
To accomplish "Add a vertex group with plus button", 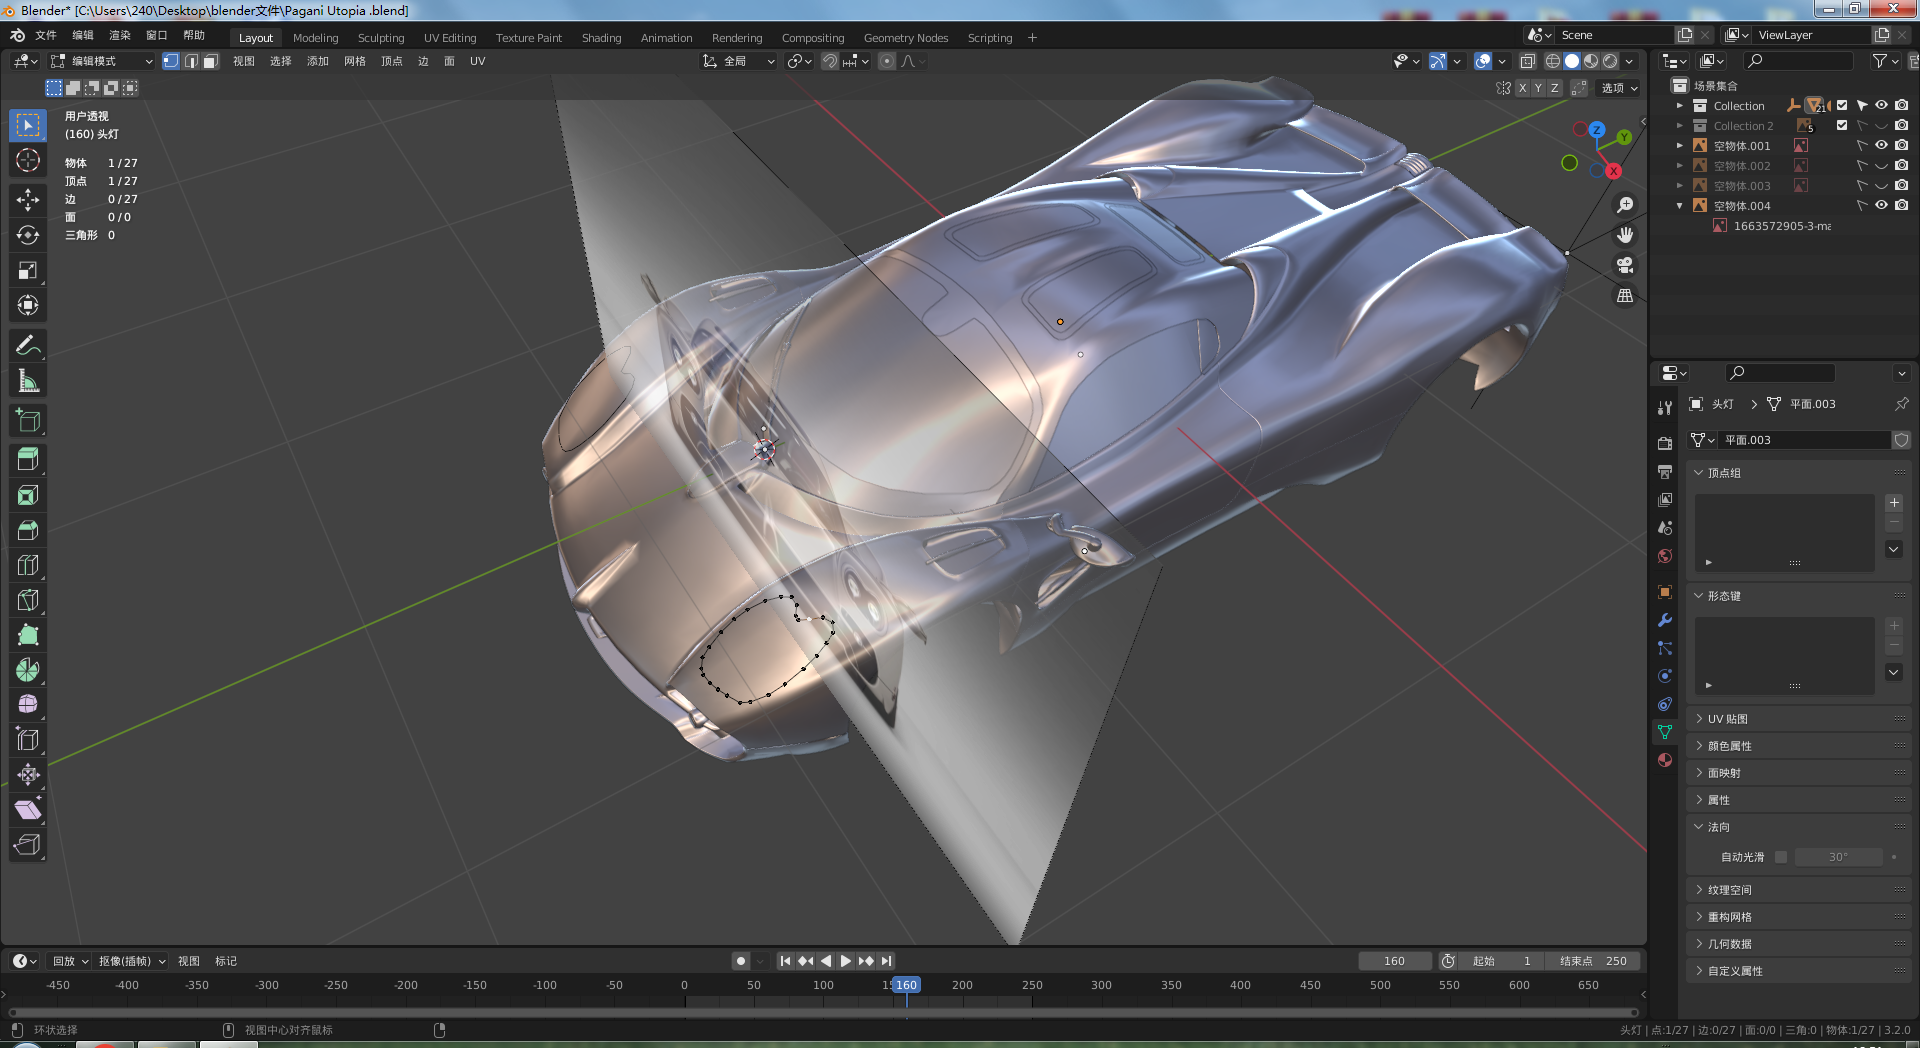I will click(1894, 503).
